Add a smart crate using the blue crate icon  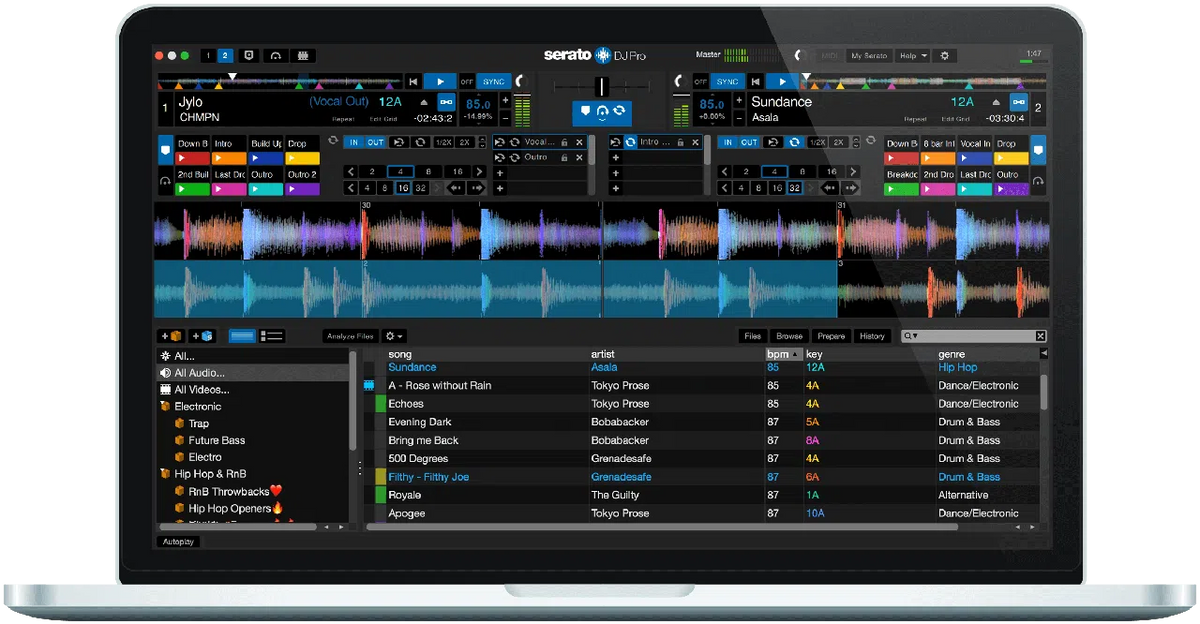click(204, 336)
